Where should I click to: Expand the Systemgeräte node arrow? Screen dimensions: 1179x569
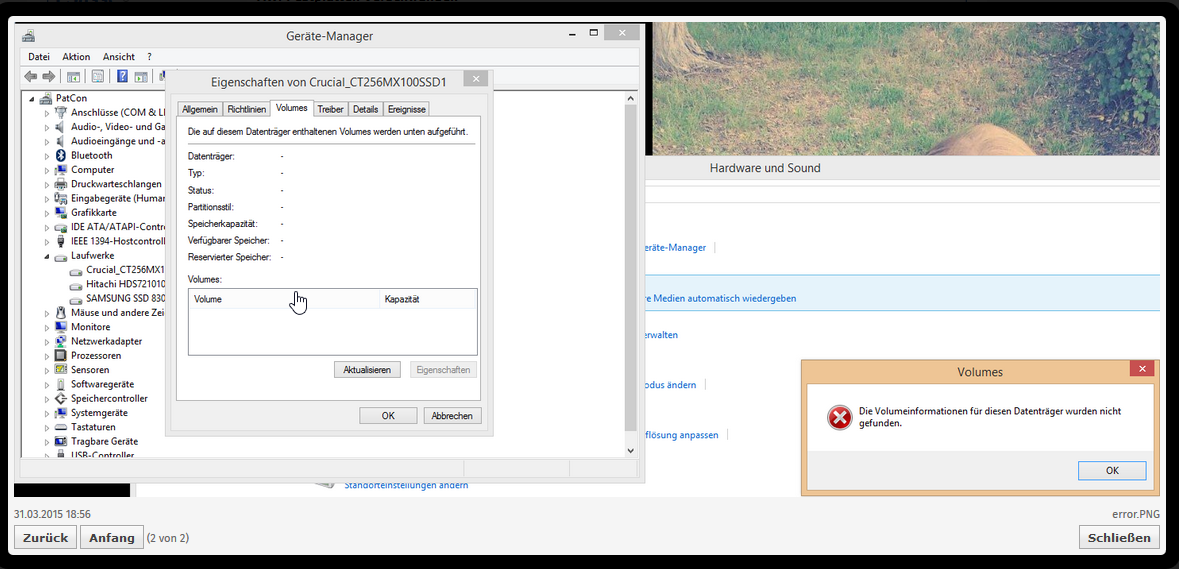coord(47,413)
